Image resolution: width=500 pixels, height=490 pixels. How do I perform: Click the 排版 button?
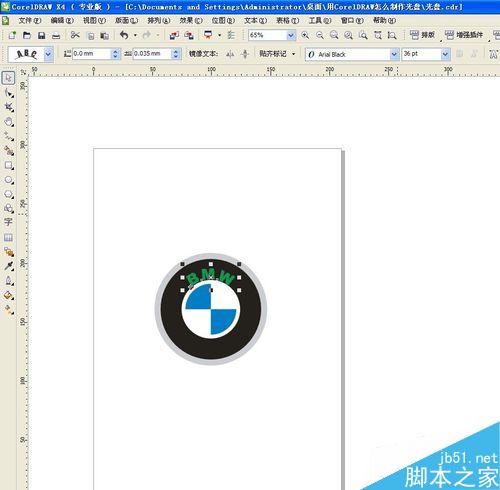pyautogui.click(x=422, y=35)
